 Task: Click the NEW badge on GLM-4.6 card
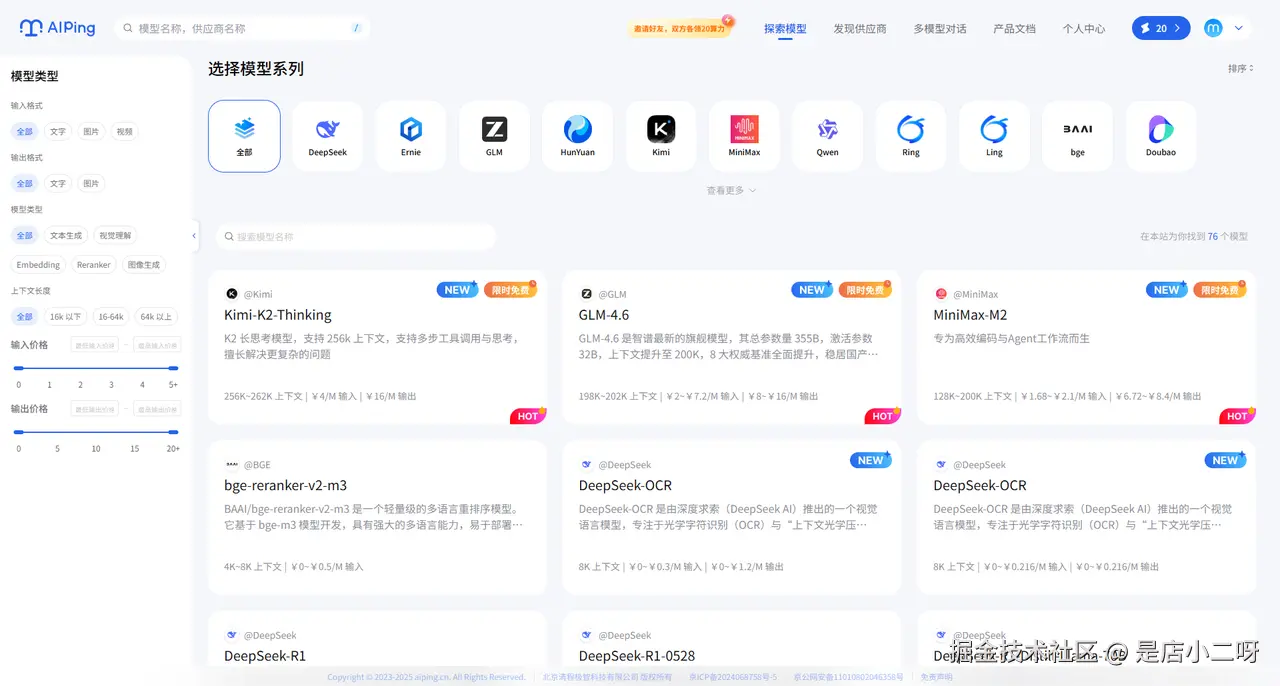(813, 289)
